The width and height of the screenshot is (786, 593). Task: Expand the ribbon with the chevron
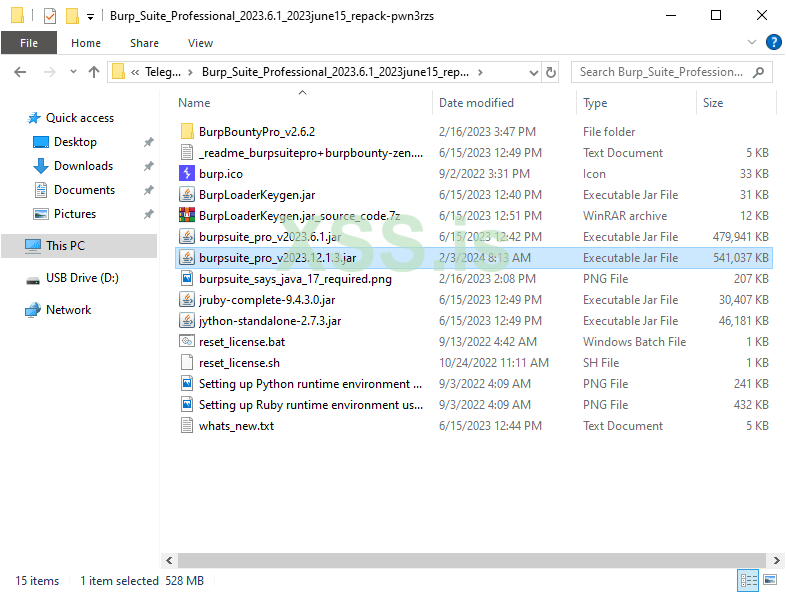tap(751, 42)
